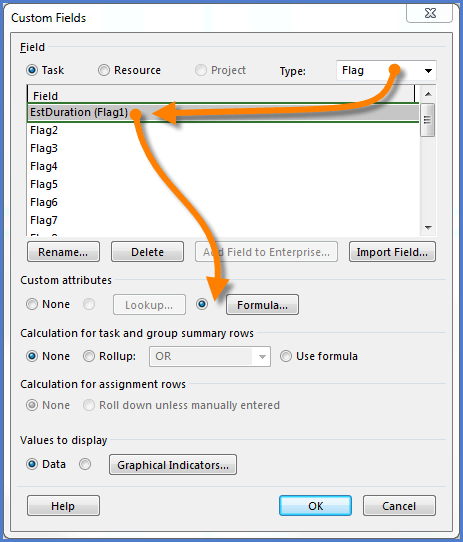
Task: Click the field list scroll up arrow
Action: pos(428,94)
